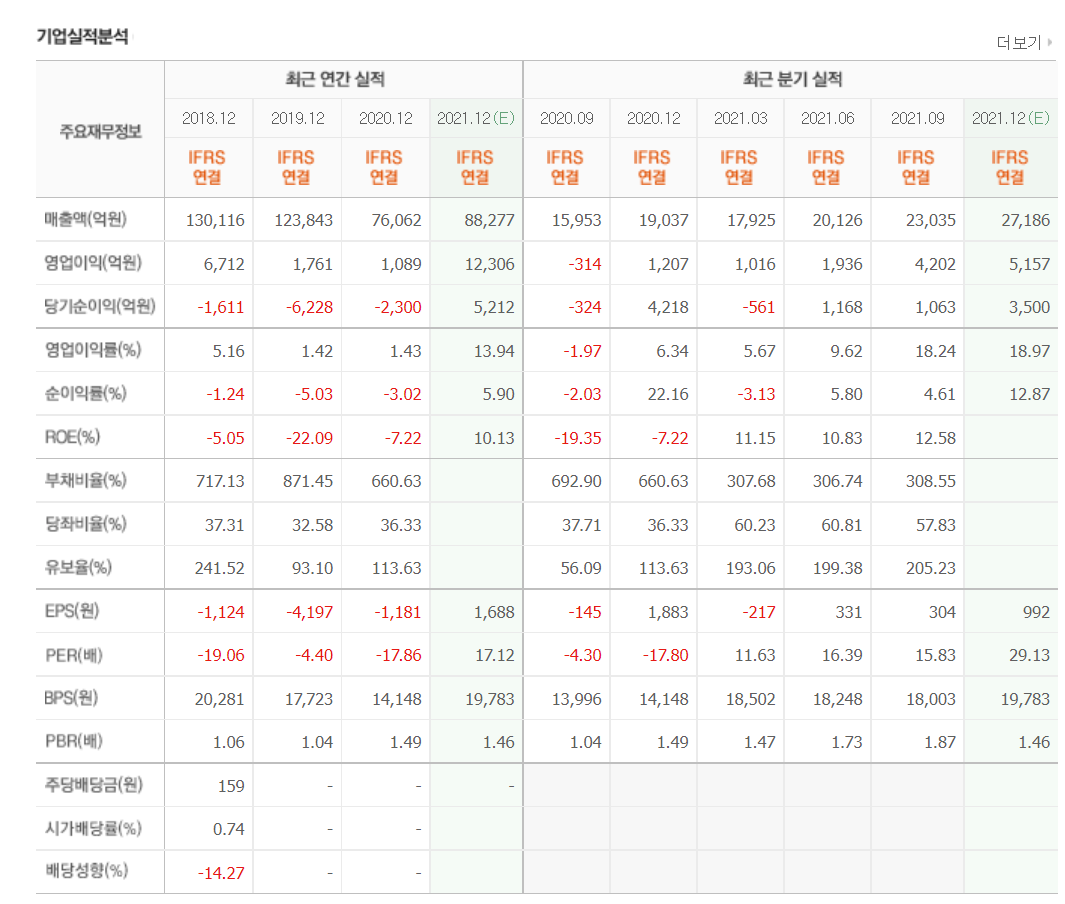This screenshot has width=1065, height=904.
Task: Select the 순이익률(%) row label
Action: (86, 393)
